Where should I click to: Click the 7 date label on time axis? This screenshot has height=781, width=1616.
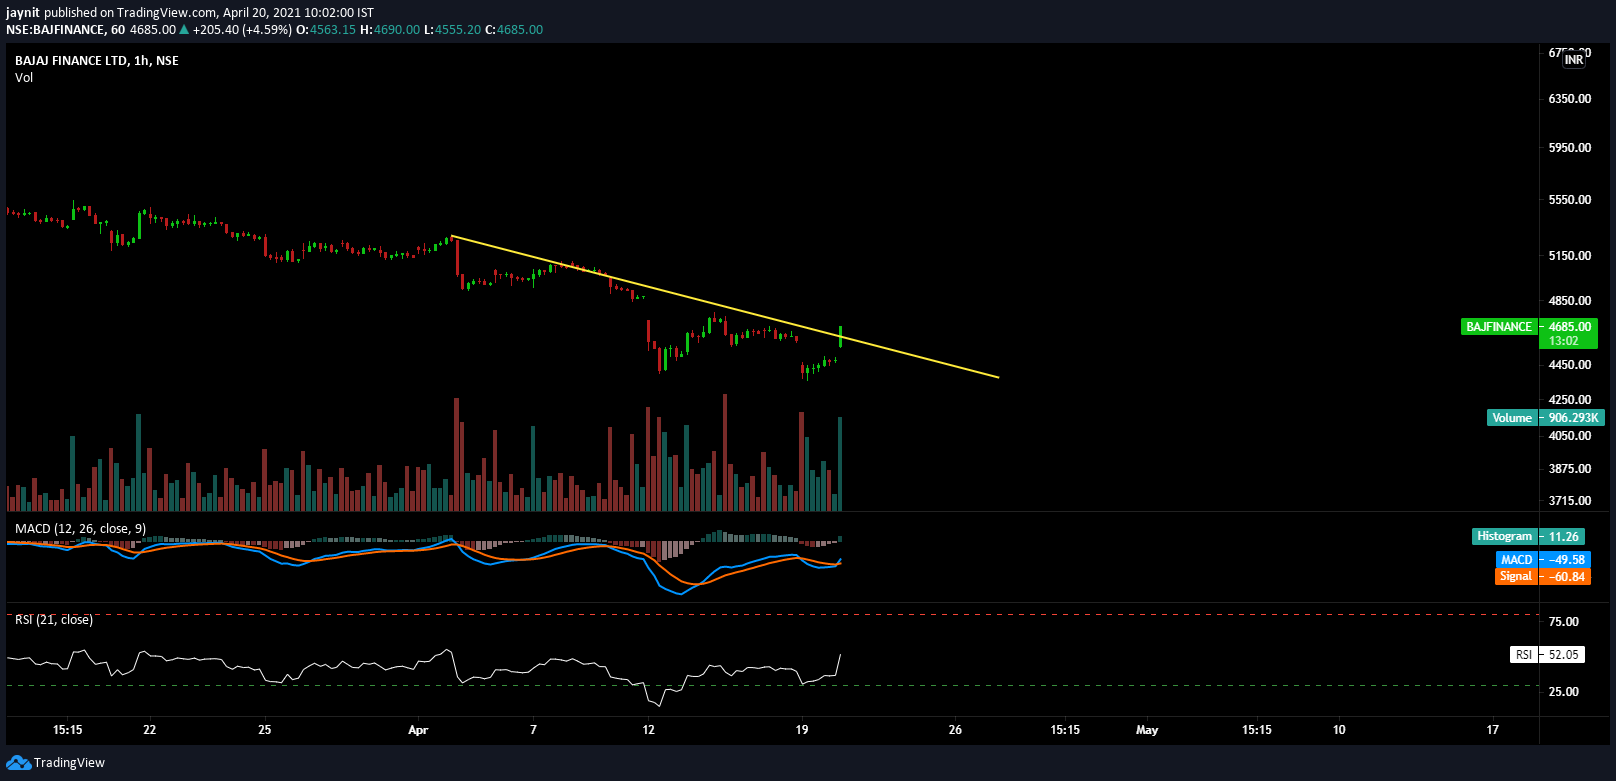(x=533, y=730)
